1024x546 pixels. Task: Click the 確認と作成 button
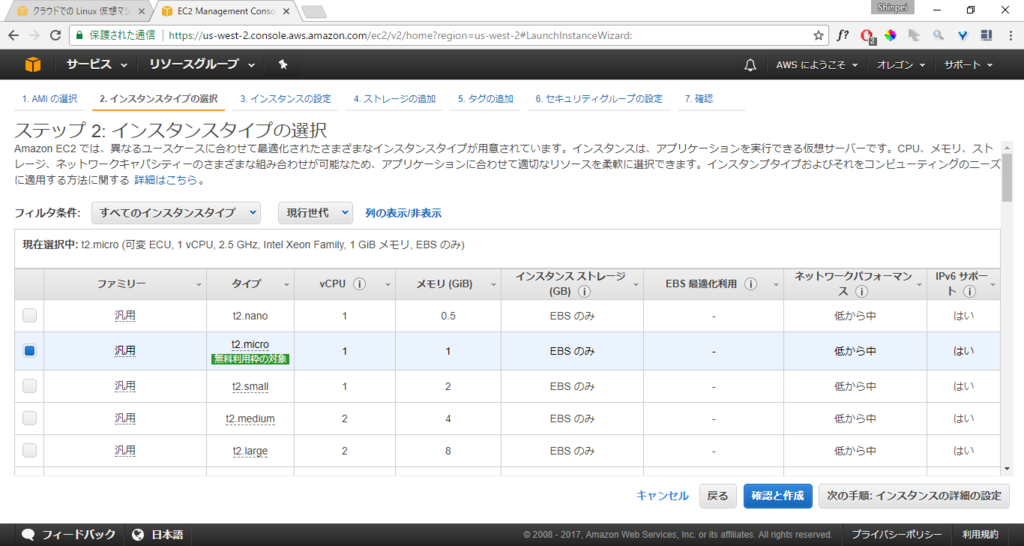[x=777, y=496]
